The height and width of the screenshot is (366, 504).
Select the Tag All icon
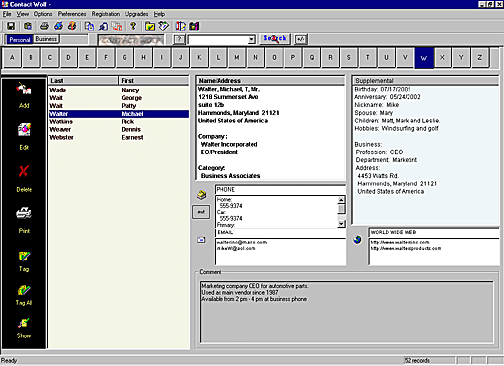tap(24, 290)
